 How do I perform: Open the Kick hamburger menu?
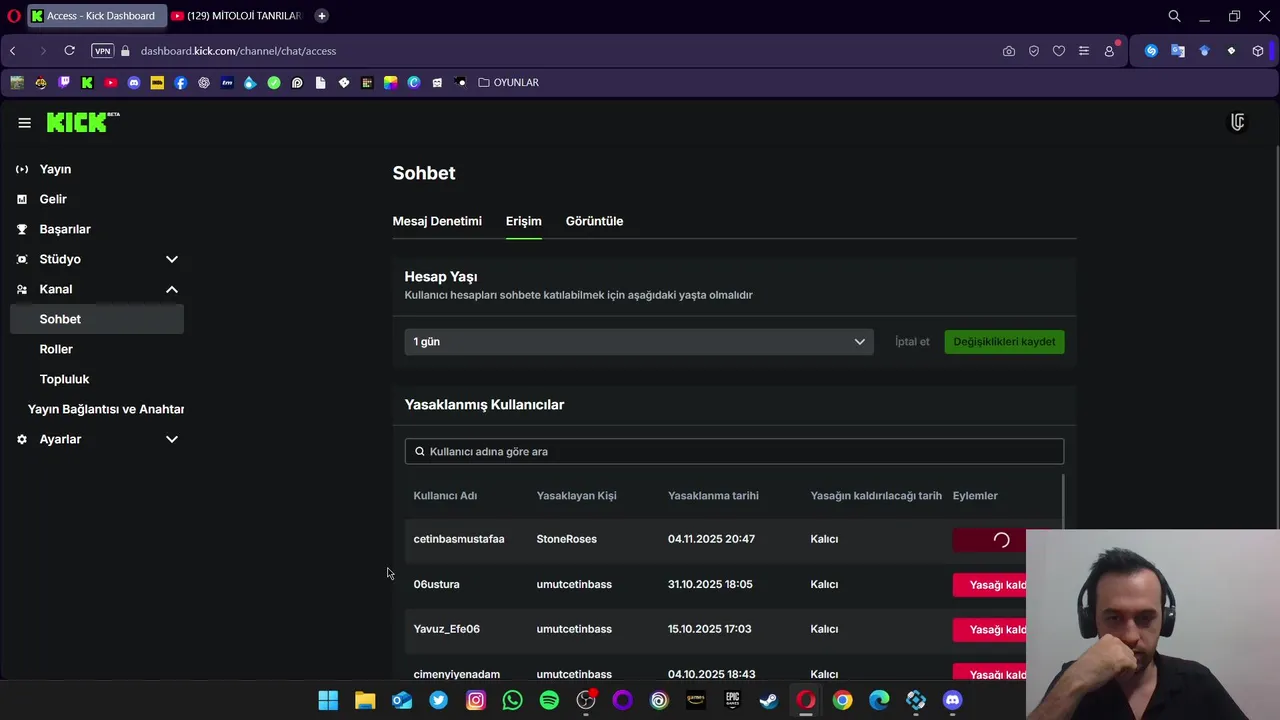24,123
